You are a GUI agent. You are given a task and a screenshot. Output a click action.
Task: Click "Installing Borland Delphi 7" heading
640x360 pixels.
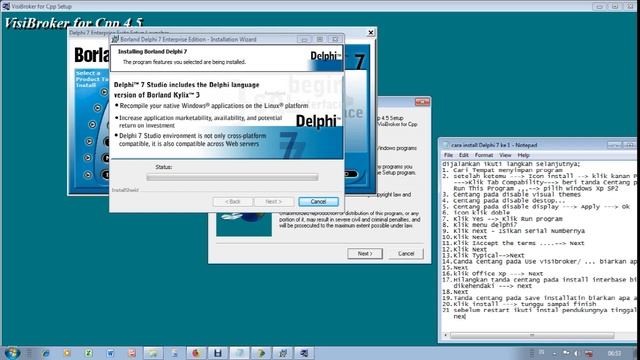152,51
